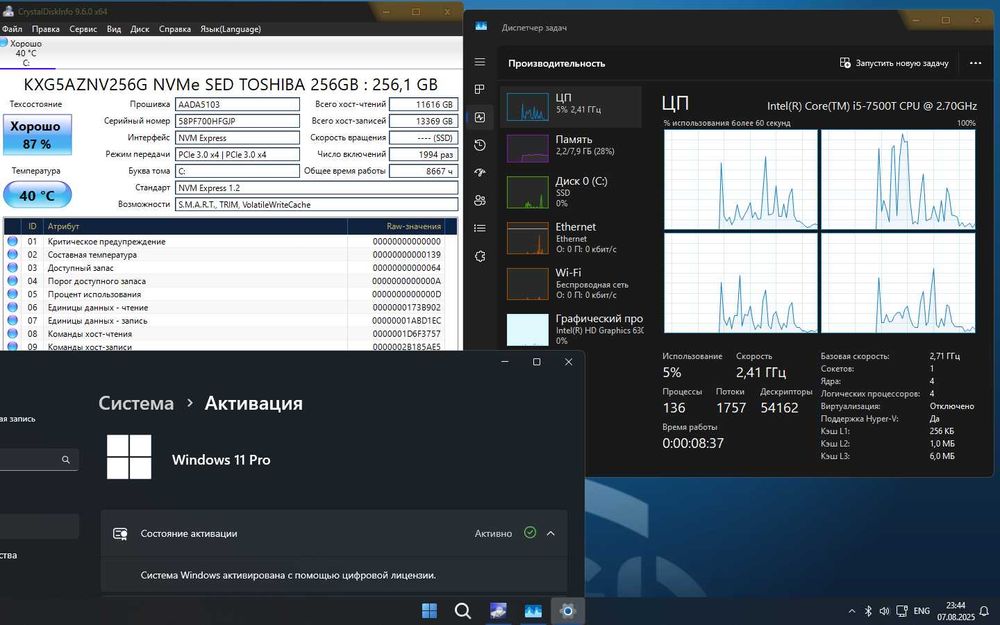Open the Вид menu in CrystalDiskInfo
Screen dimensions: 1000x625
(114, 29)
